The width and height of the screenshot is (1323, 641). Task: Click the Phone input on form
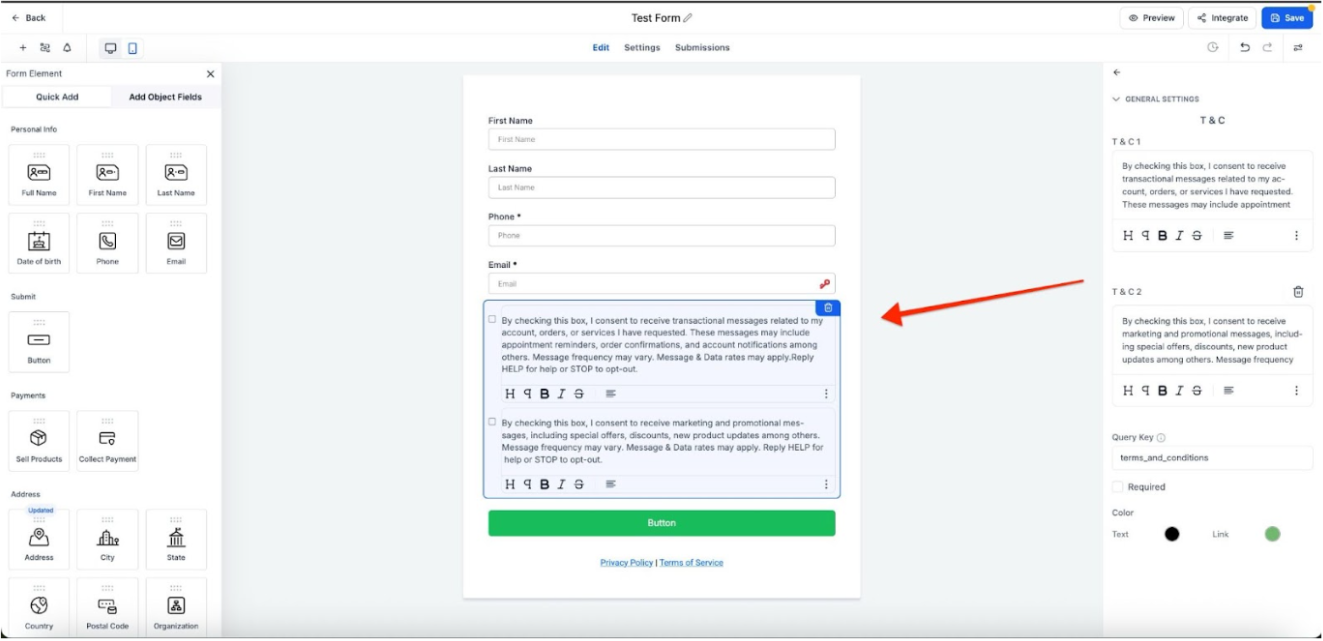[661, 236]
